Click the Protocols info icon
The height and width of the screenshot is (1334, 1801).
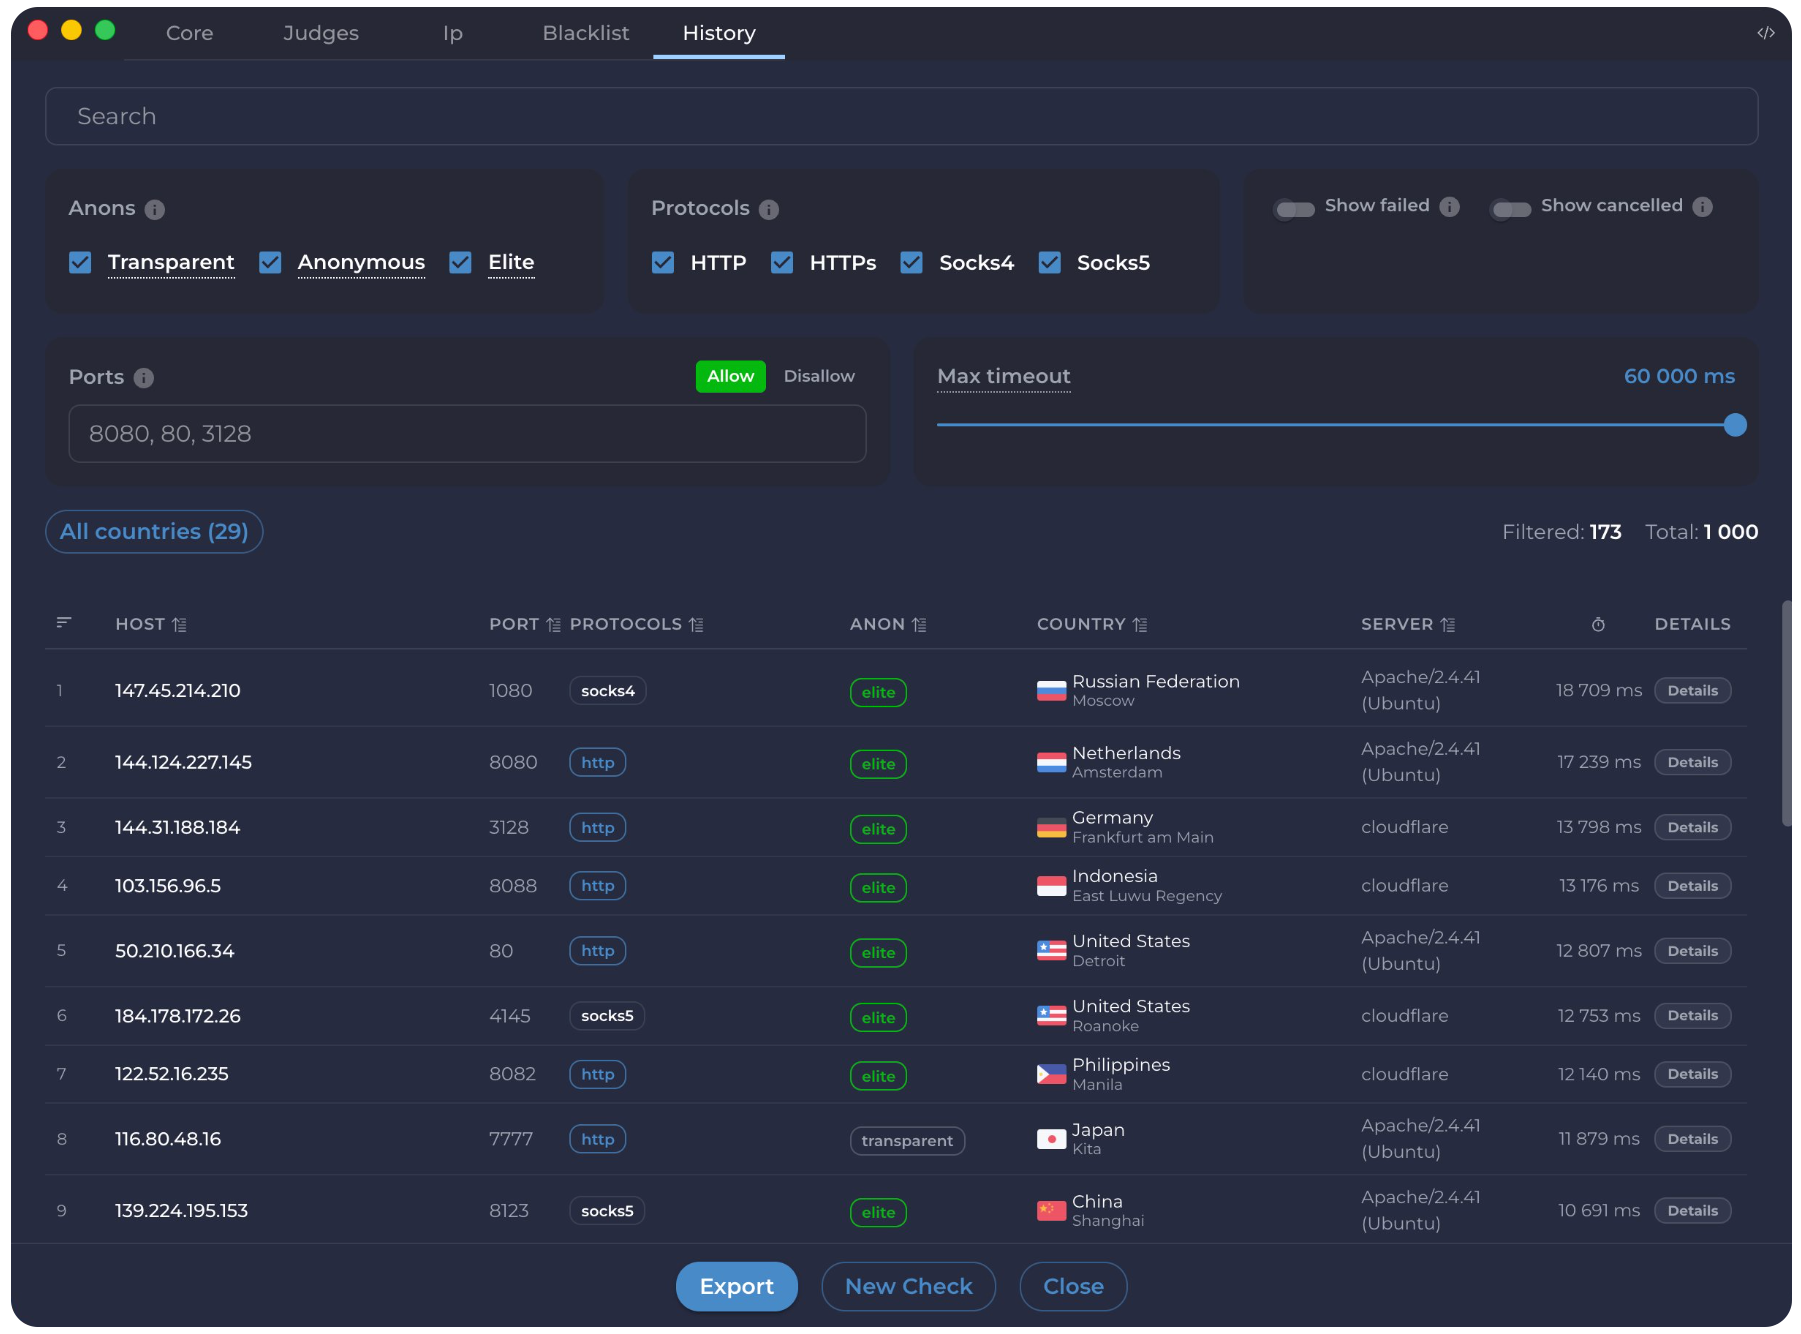coord(768,209)
